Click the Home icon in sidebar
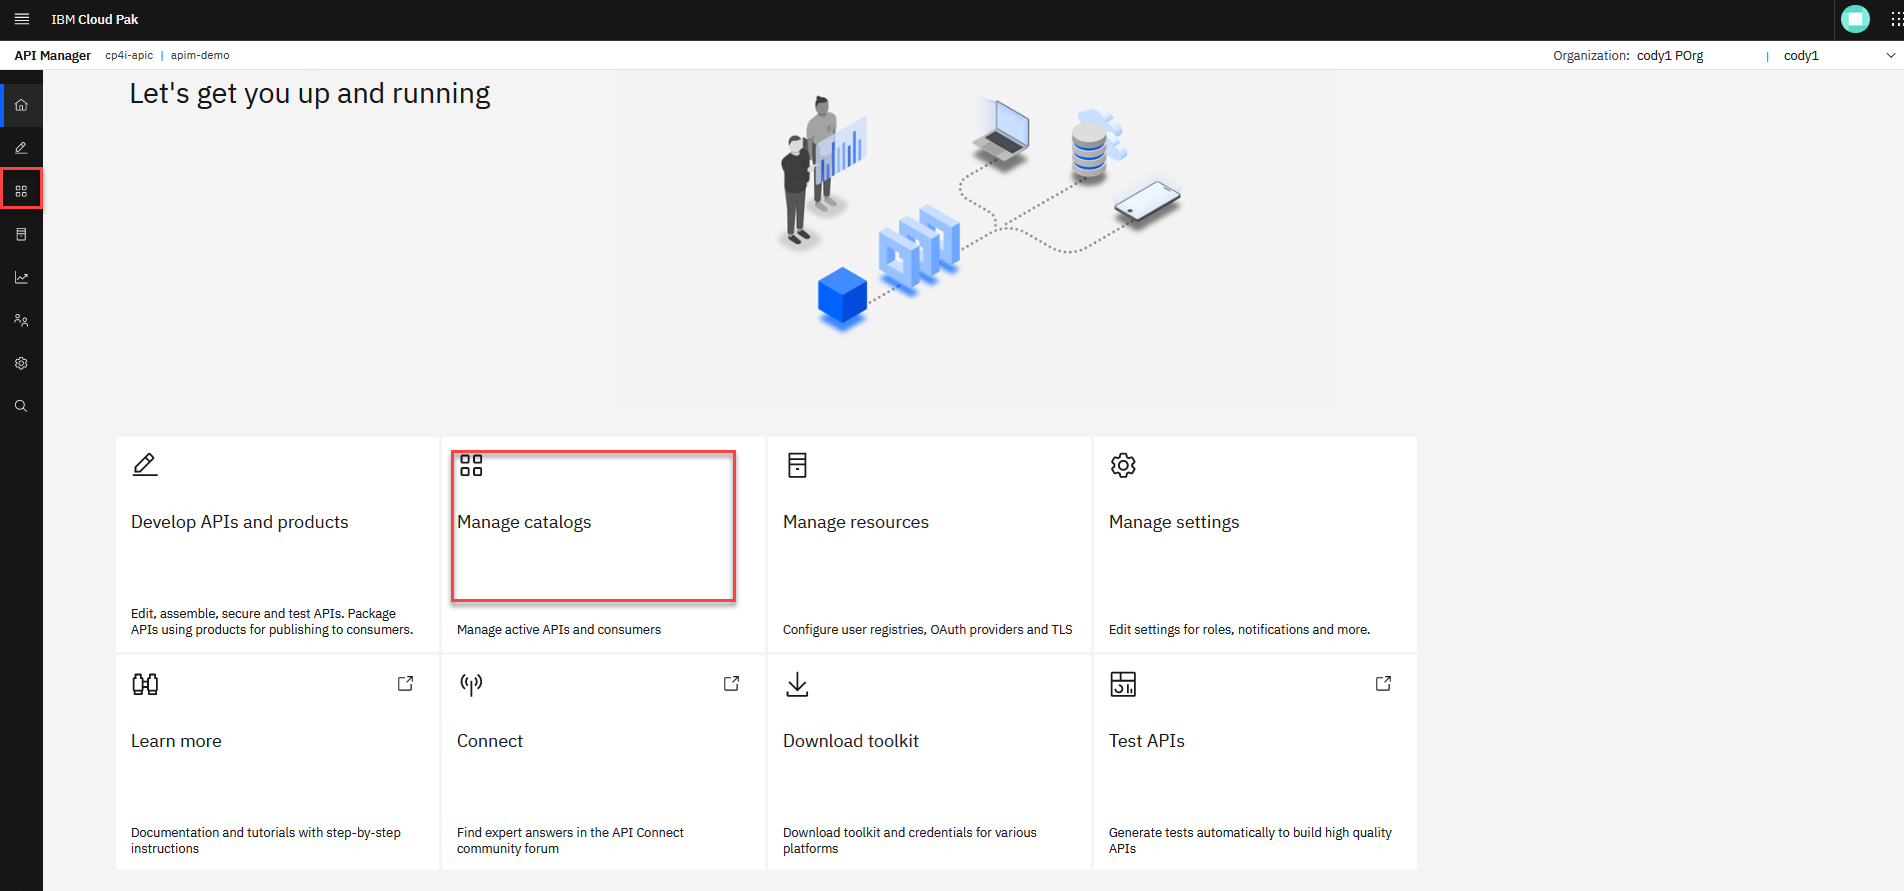The height and width of the screenshot is (891, 1904). (21, 105)
